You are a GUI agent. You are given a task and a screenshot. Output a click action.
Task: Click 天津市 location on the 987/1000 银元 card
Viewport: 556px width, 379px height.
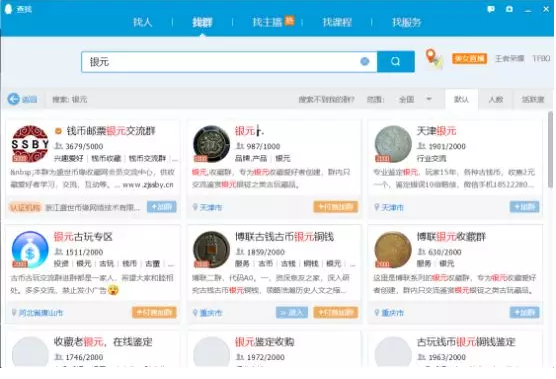coord(211,207)
